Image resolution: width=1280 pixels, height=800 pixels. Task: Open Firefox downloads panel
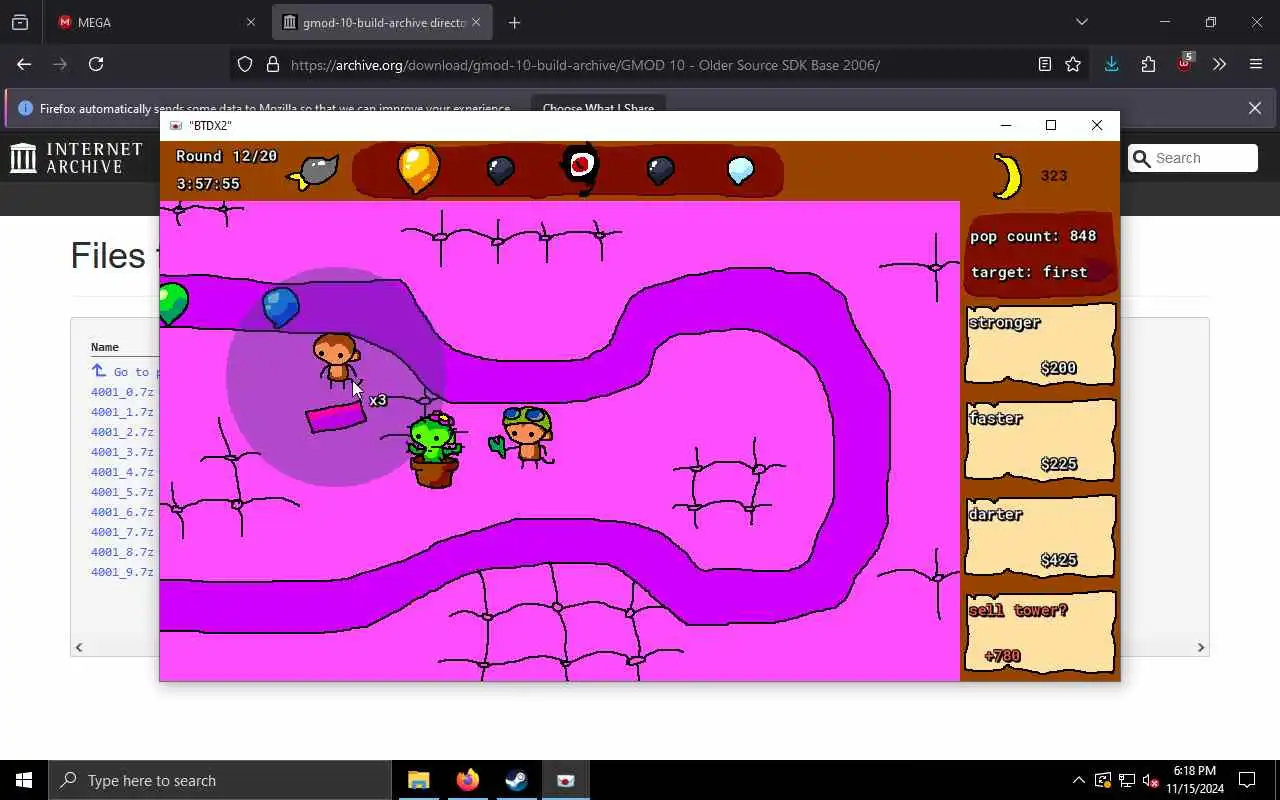pyautogui.click(x=1111, y=65)
